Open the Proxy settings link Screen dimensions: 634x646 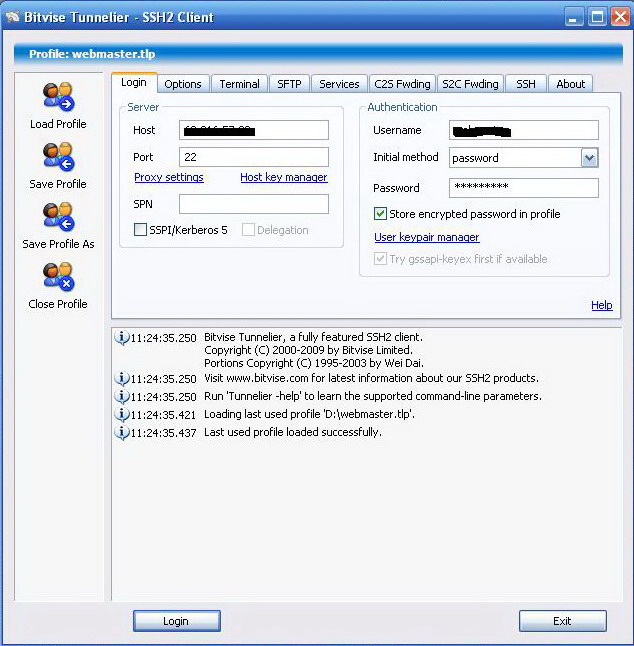point(169,177)
